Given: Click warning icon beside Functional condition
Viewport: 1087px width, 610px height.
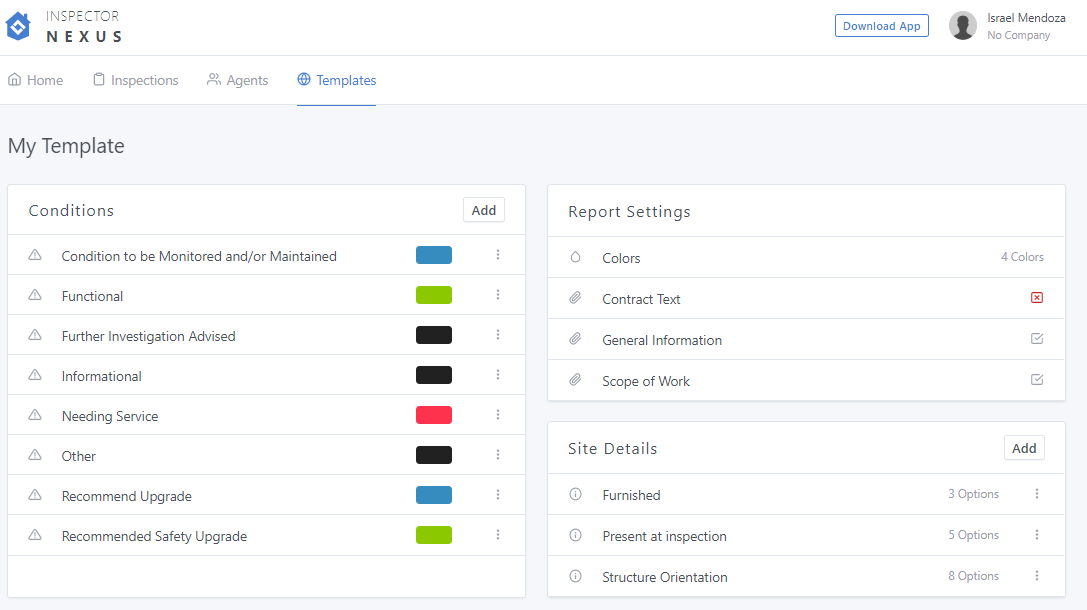Looking at the screenshot, I should [x=35, y=295].
